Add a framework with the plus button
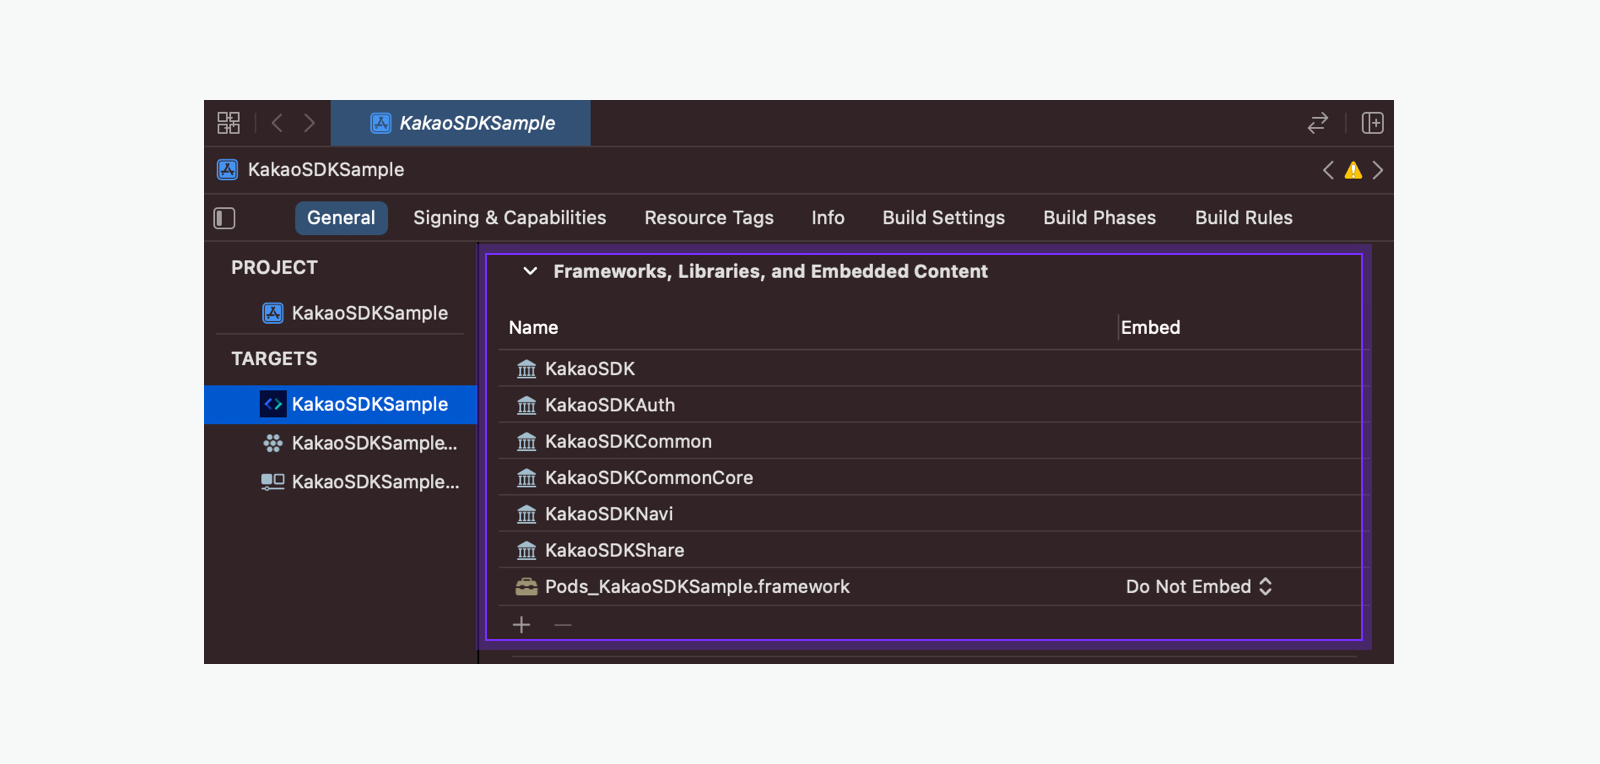This screenshot has width=1600, height=764. point(521,625)
